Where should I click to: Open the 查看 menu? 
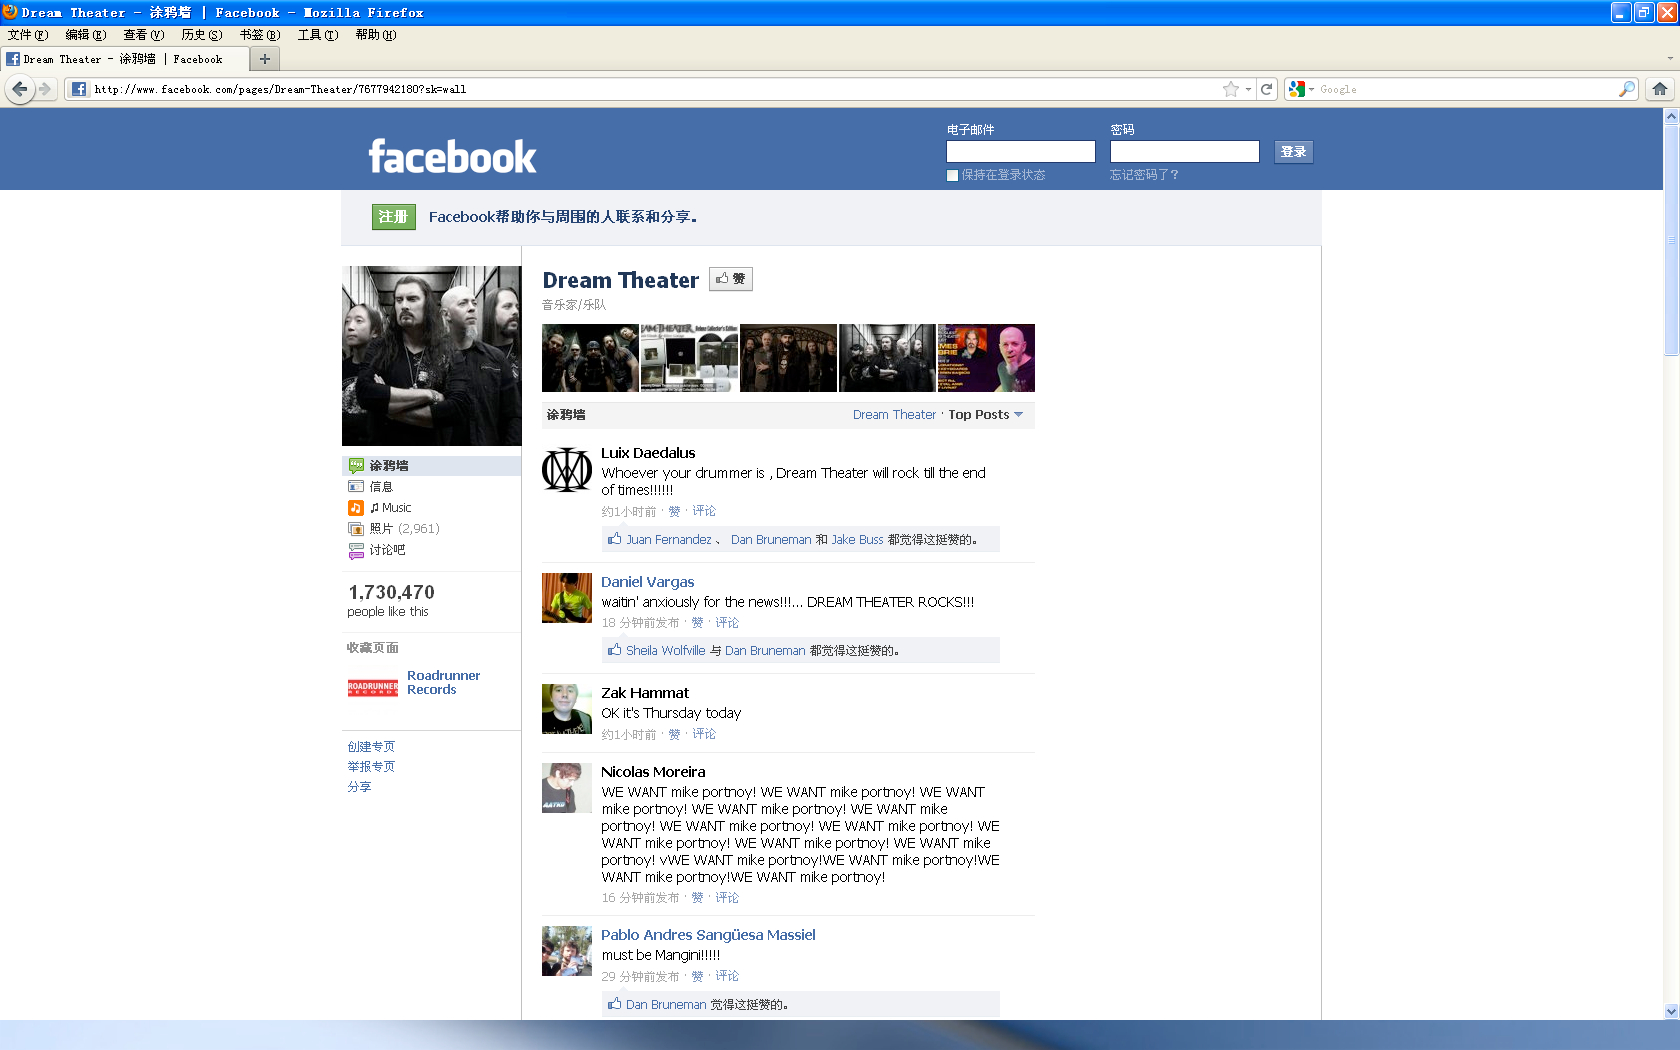144,35
